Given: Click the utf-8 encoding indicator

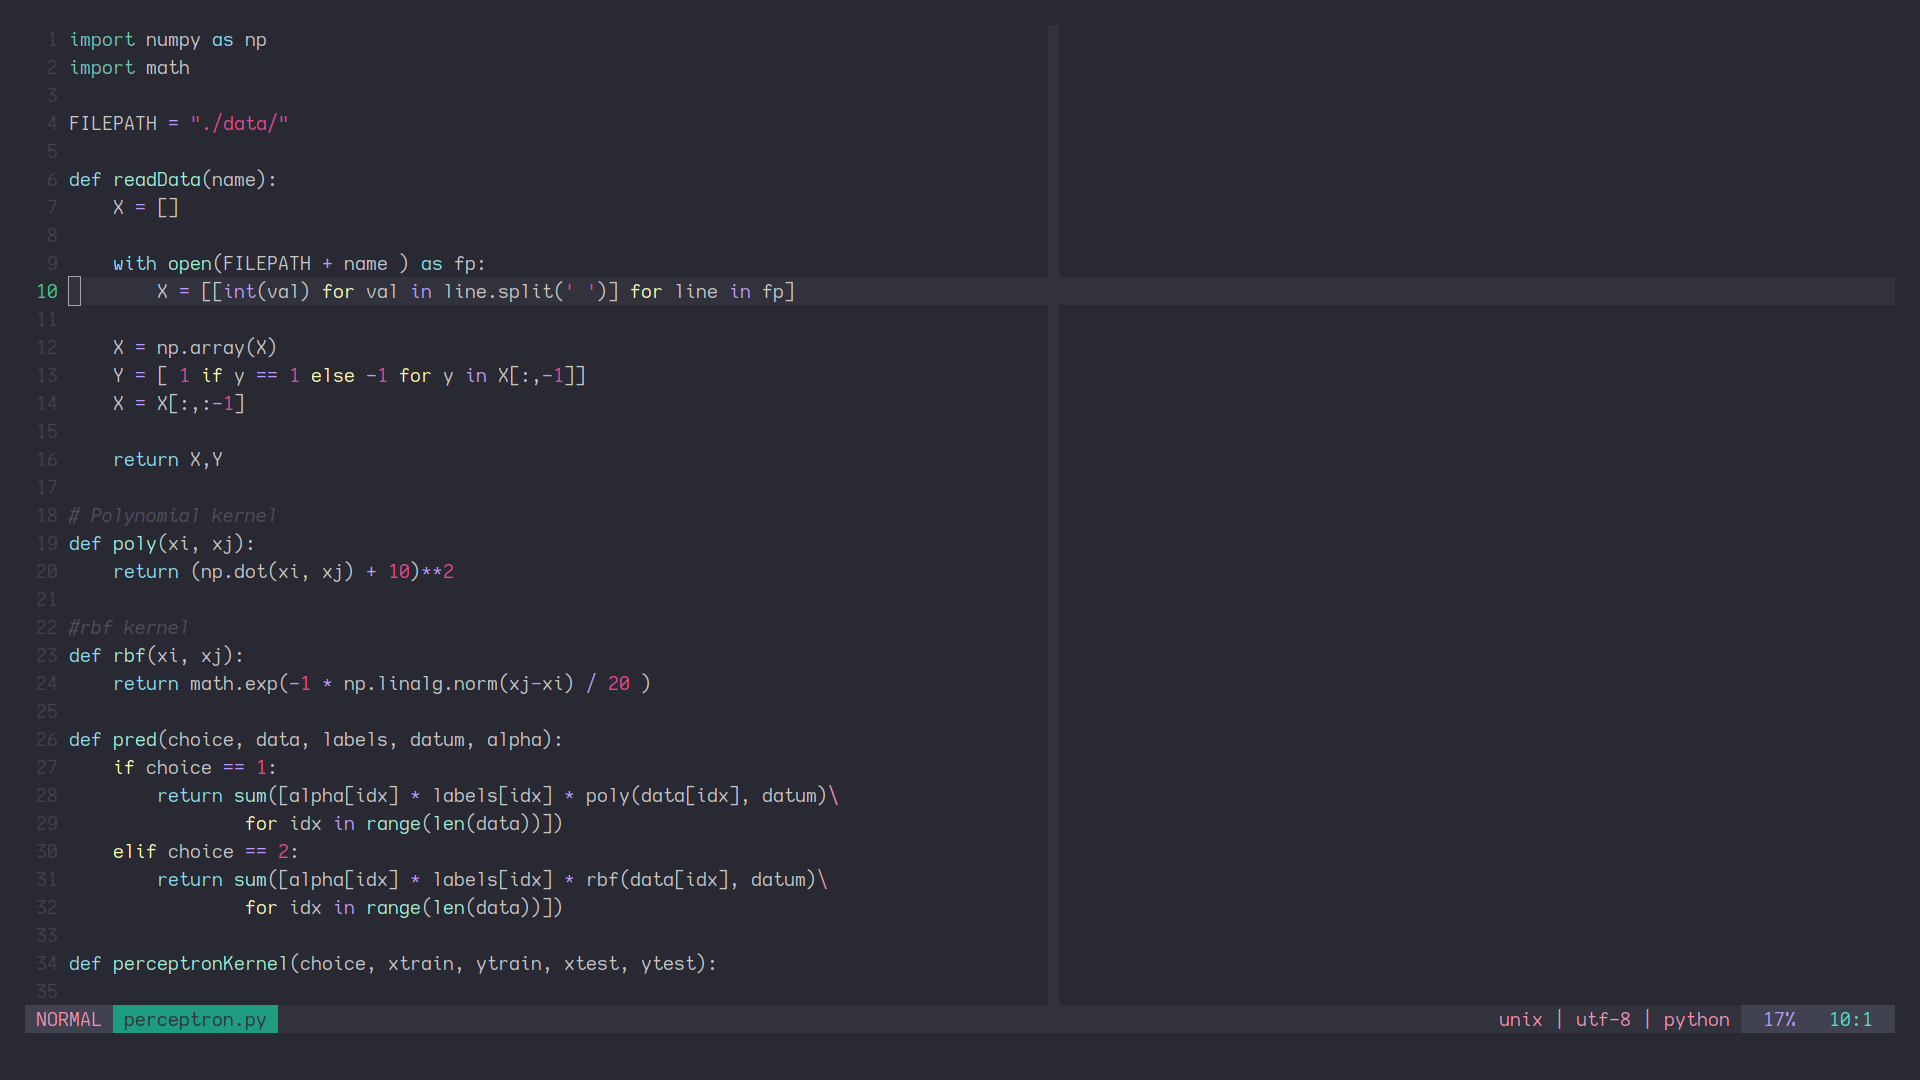Looking at the screenshot, I should click(x=1603, y=1019).
